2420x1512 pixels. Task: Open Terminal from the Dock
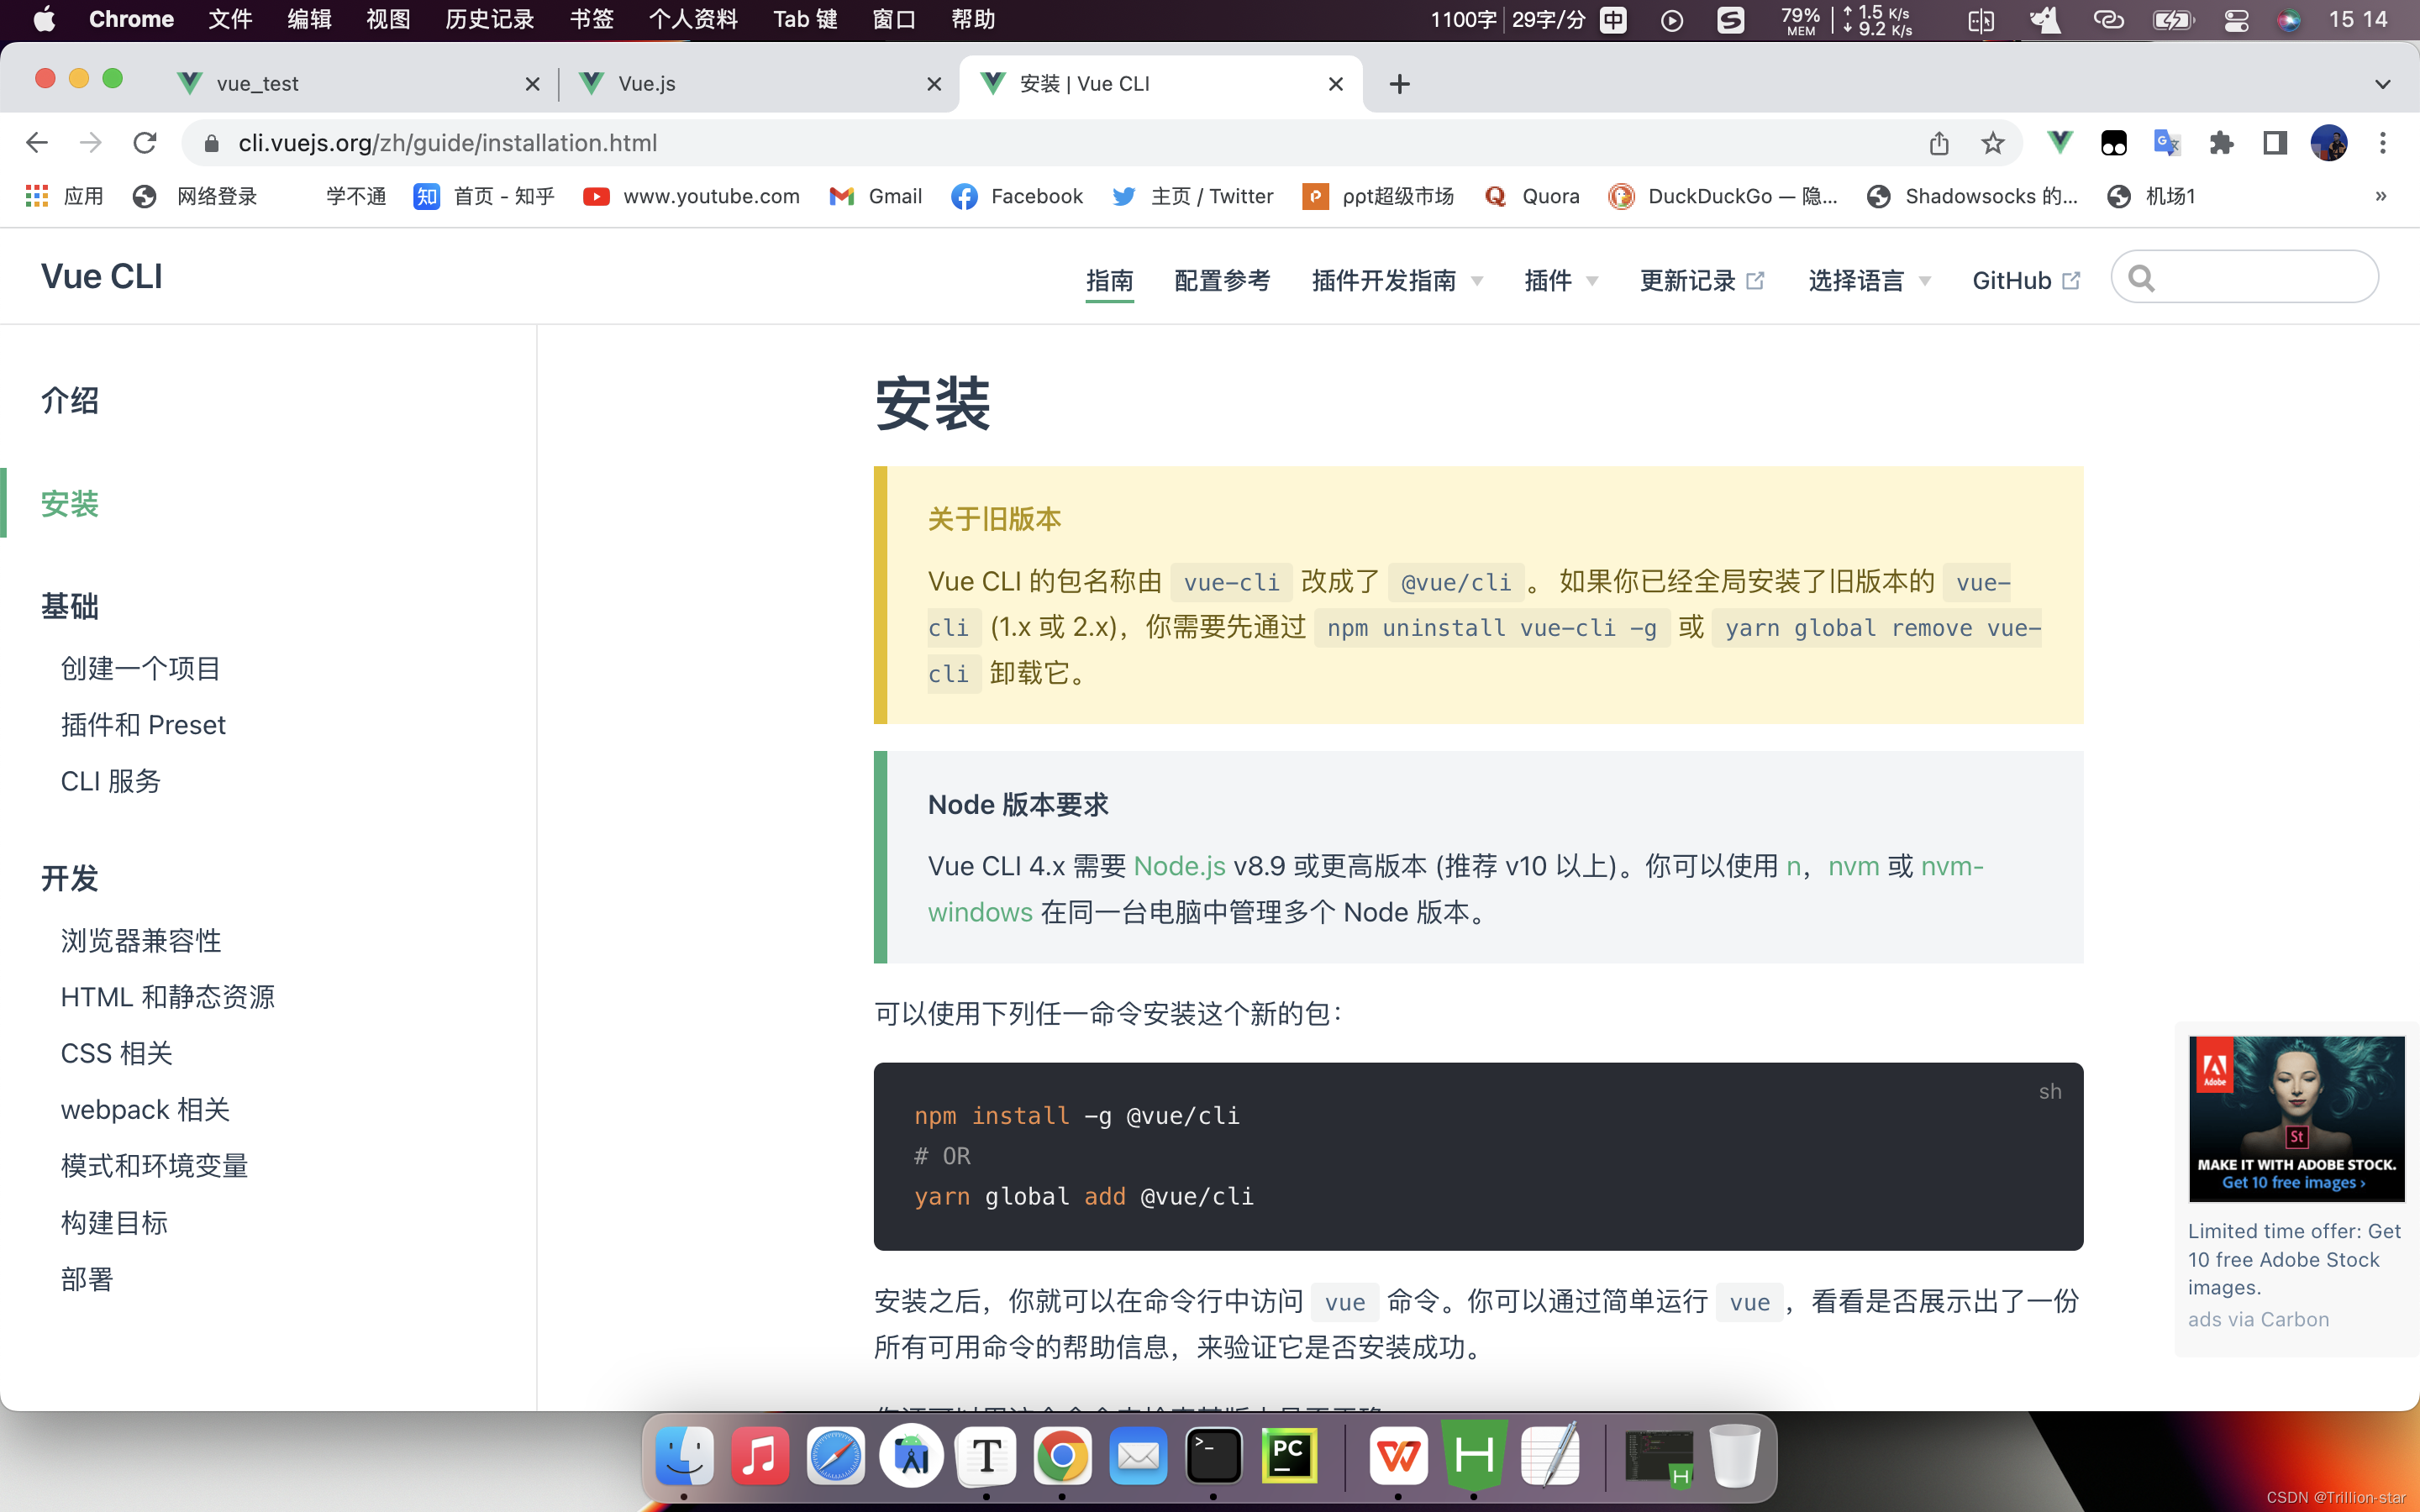(1214, 1457)
